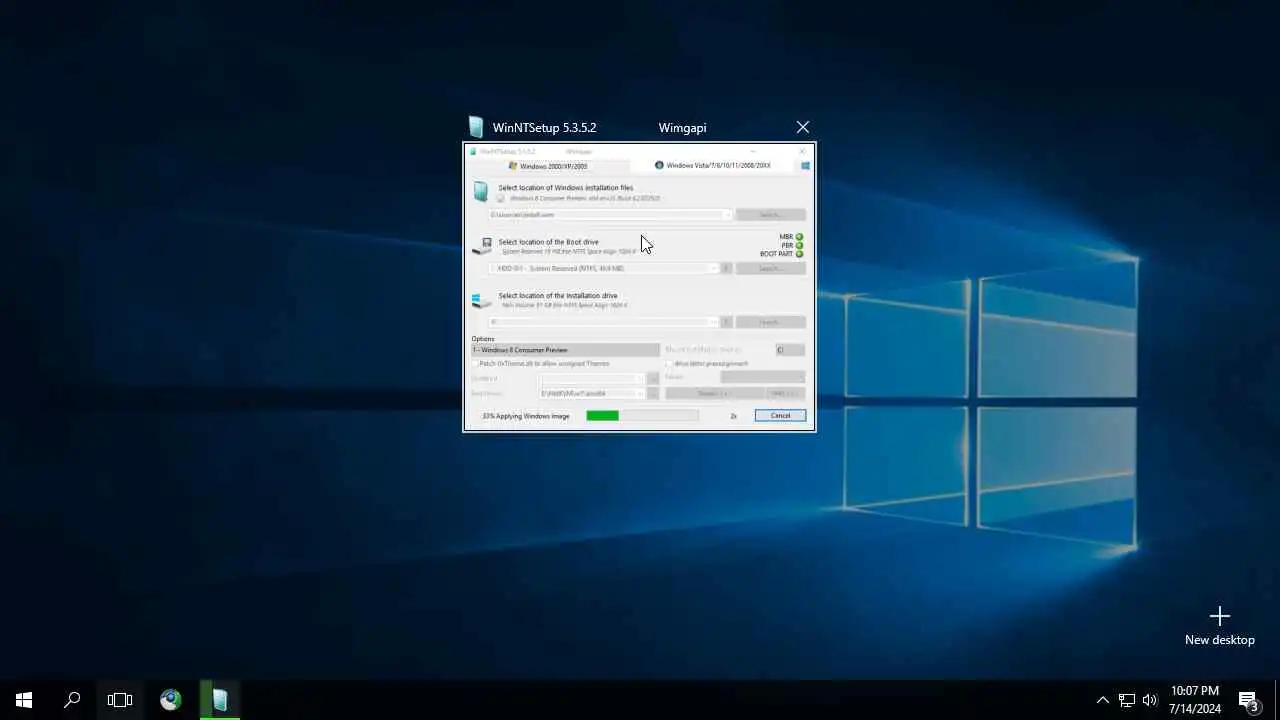
Task: Toggle the Task View button
Action: pos(120,700)
